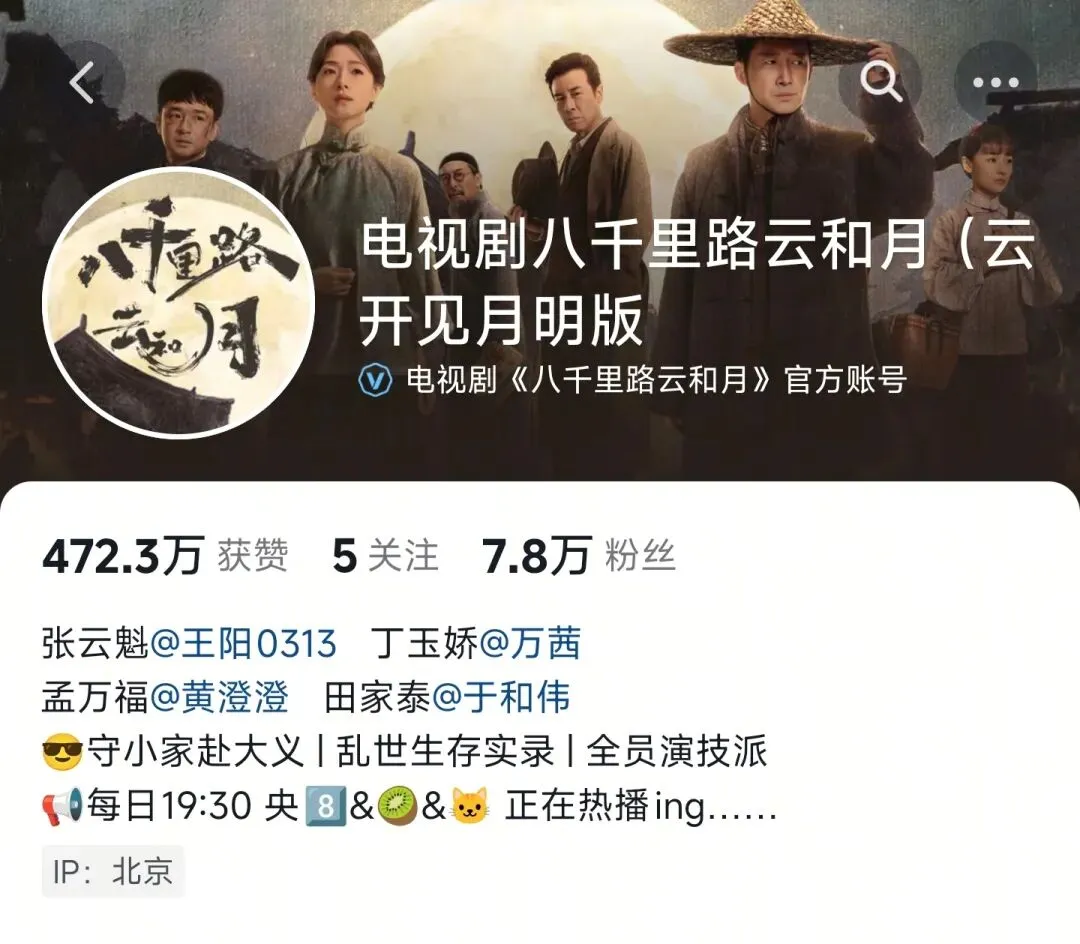Open the 5 关注 following list
This screenshot has width=1080, height=944.
[385, 556]
